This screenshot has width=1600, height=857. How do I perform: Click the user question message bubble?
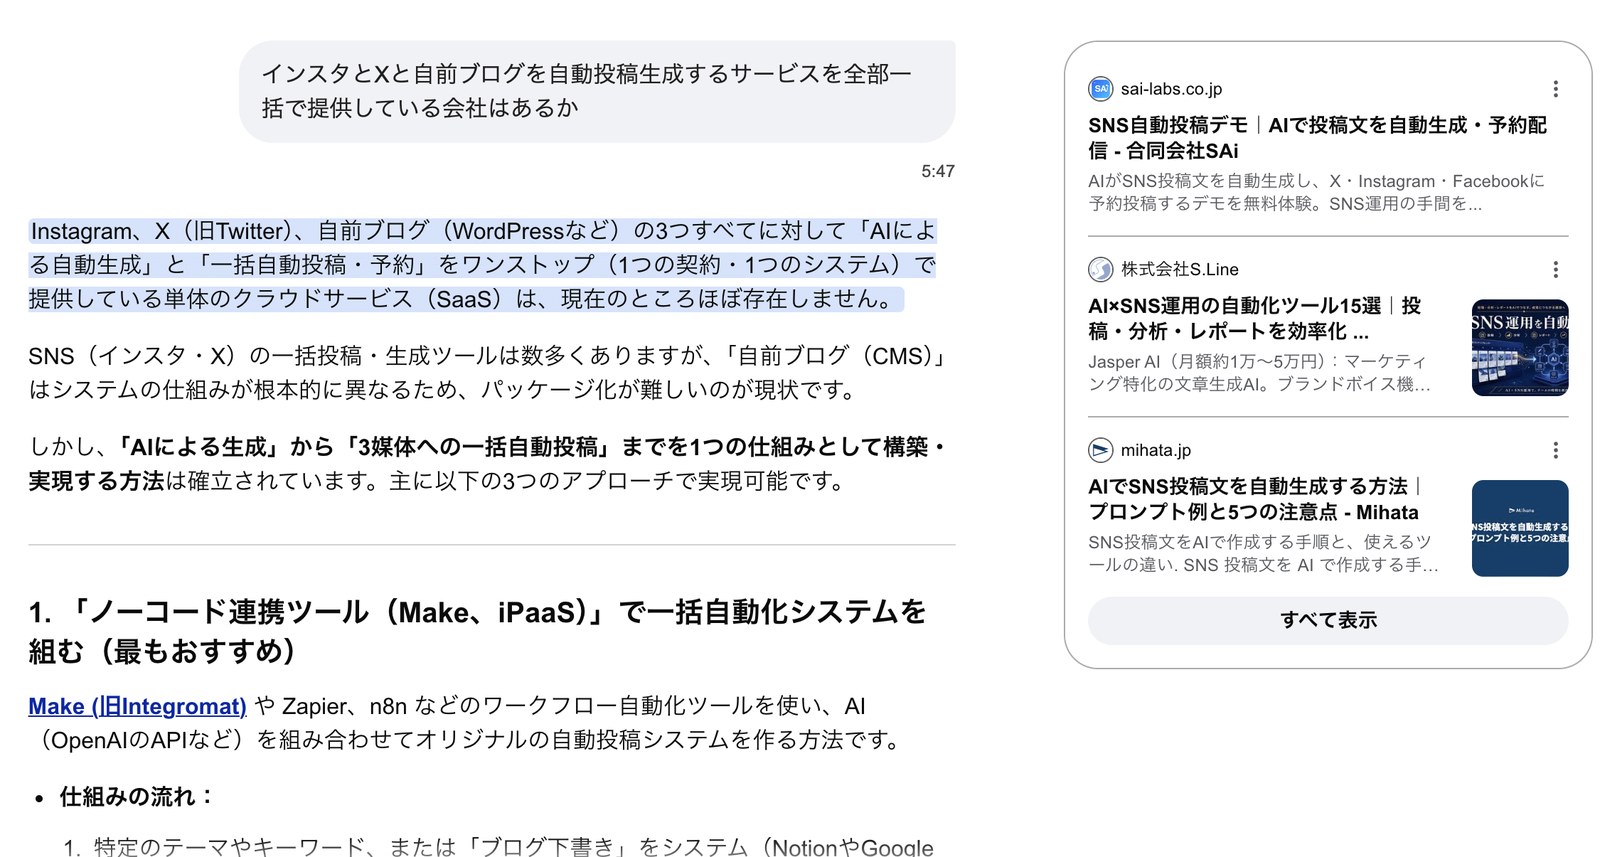597,91
